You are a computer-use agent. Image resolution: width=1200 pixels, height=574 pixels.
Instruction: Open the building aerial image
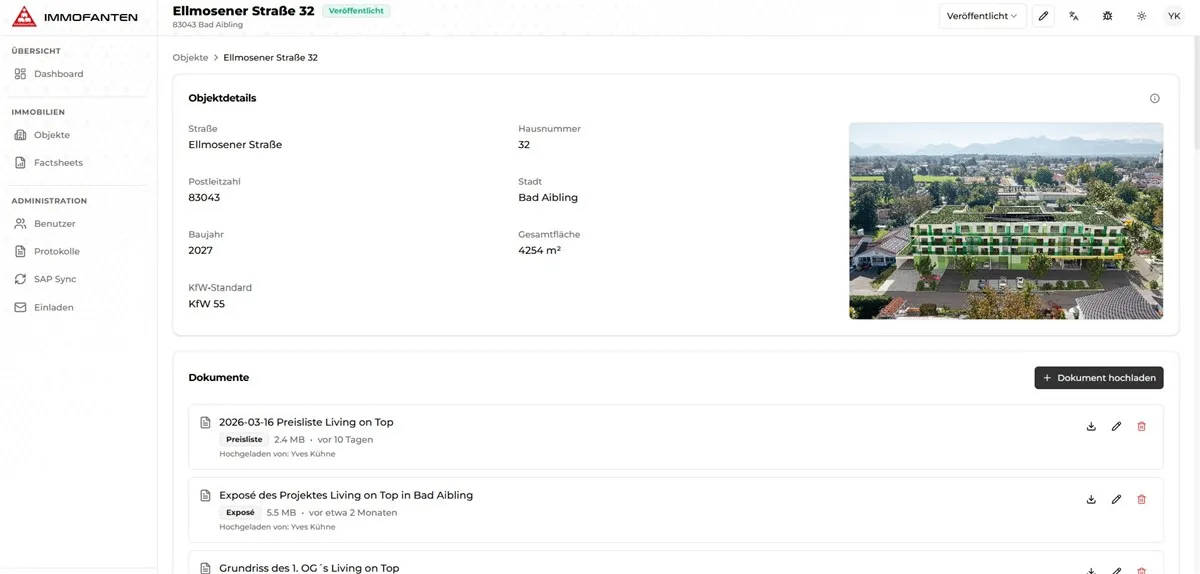[x=1006, y=221]
